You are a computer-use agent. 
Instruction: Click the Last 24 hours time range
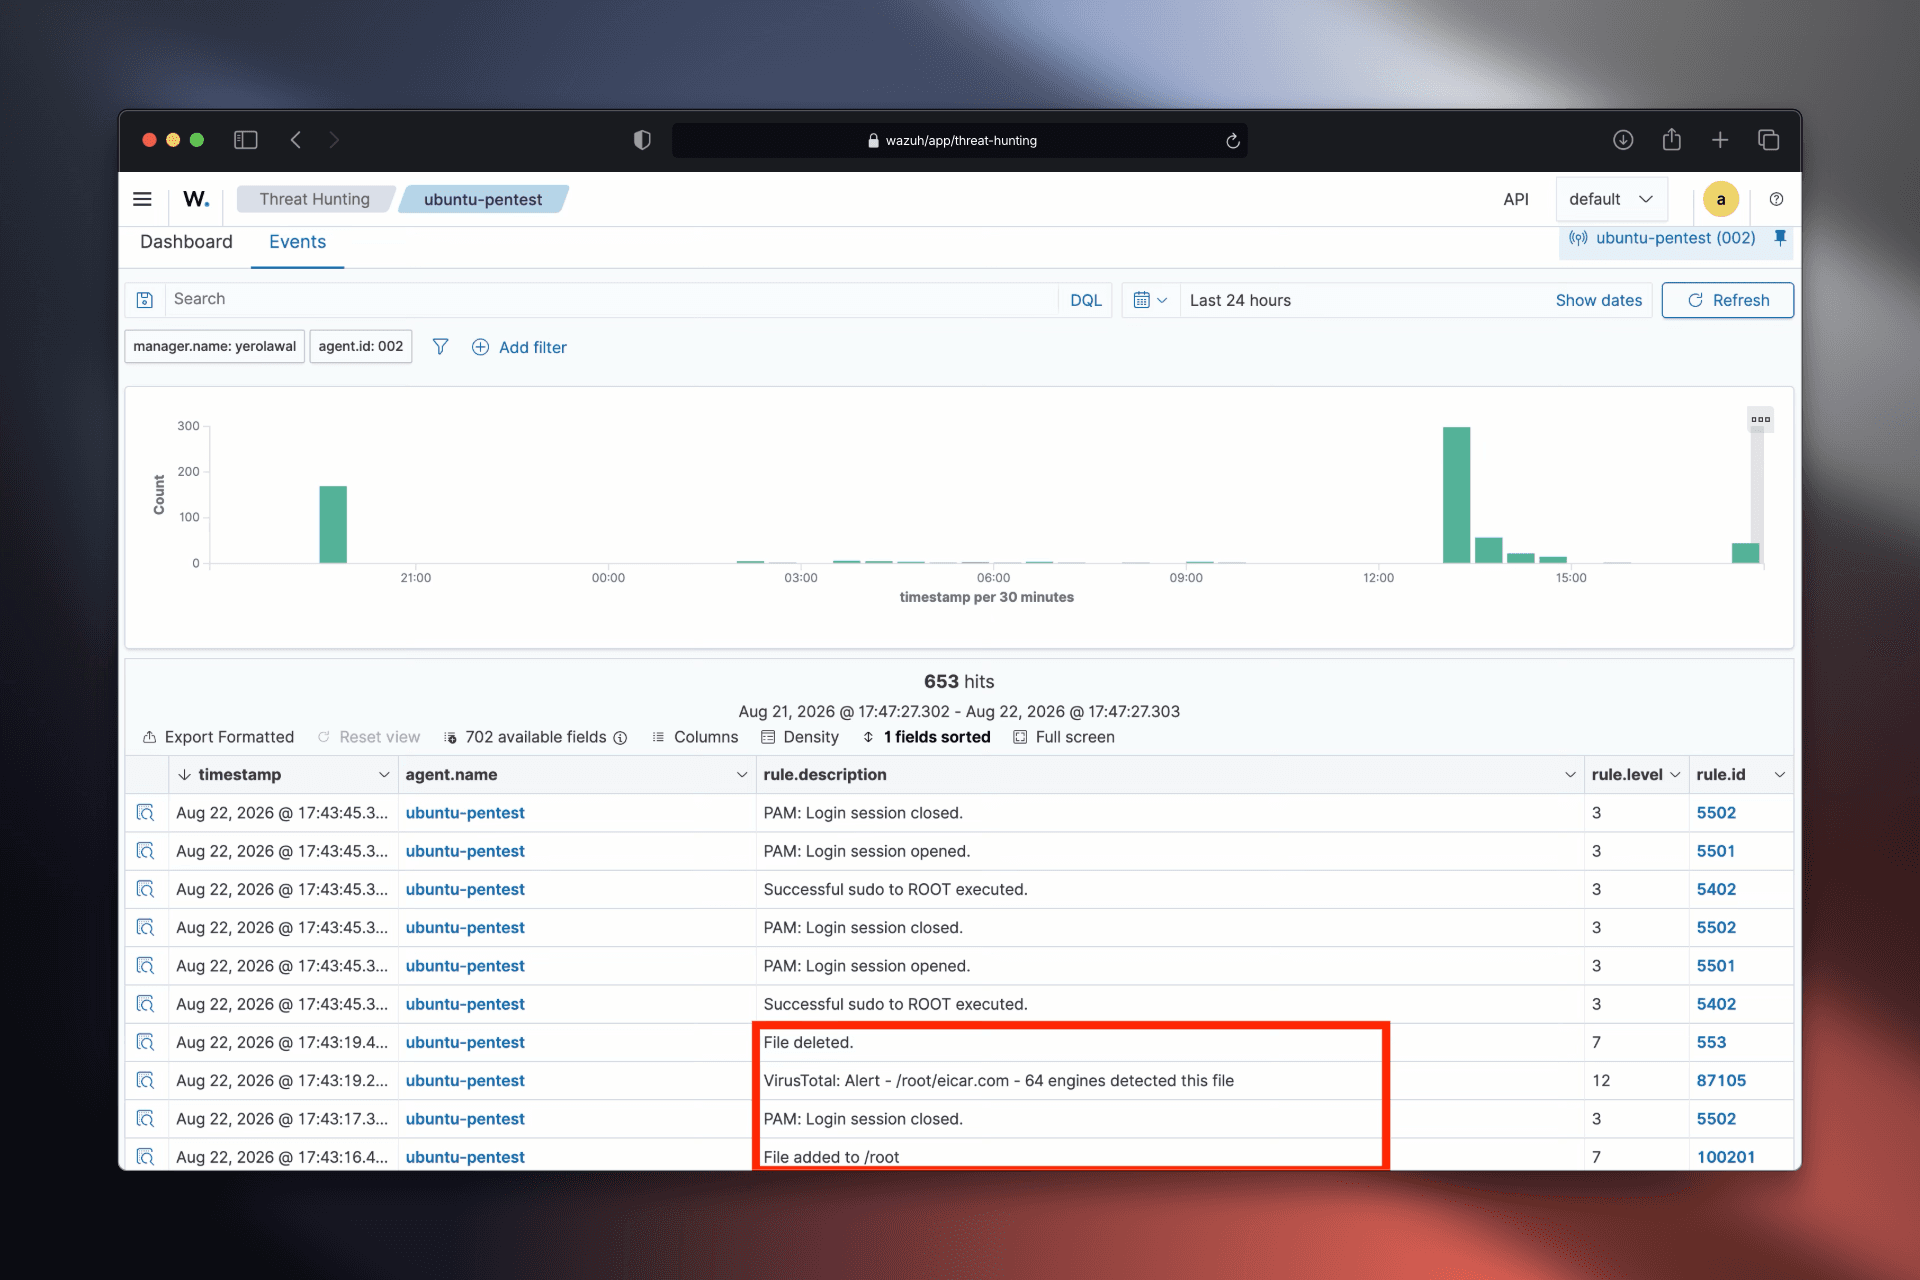(x=1240, y=300)
